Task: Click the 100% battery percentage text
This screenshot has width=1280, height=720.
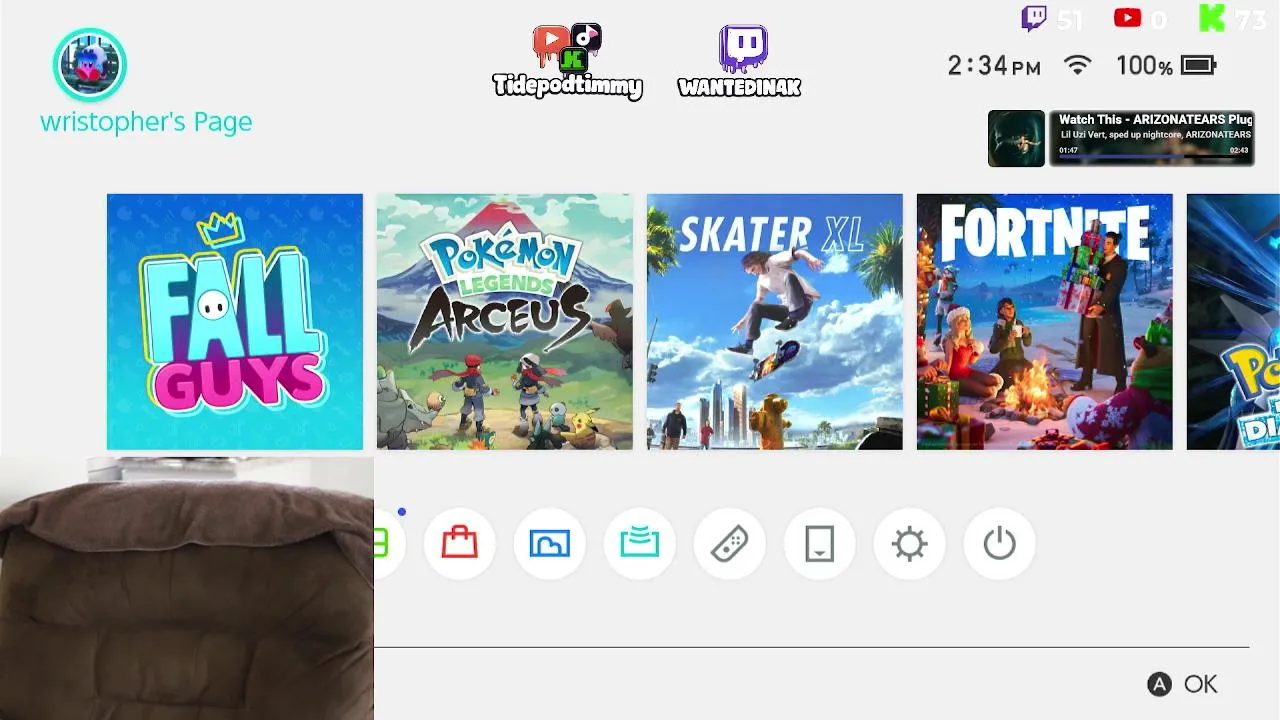Action: (x=1144, y=66)
